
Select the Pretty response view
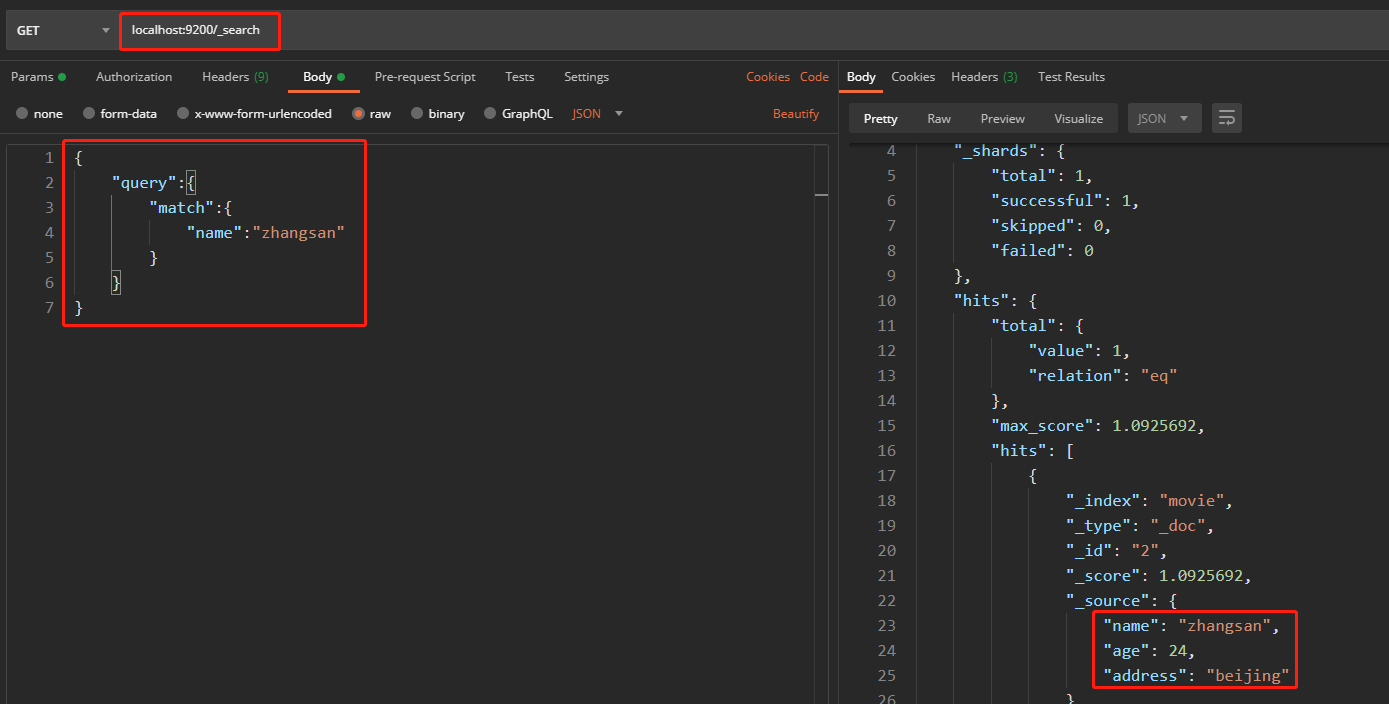click(x=881, y=118)
